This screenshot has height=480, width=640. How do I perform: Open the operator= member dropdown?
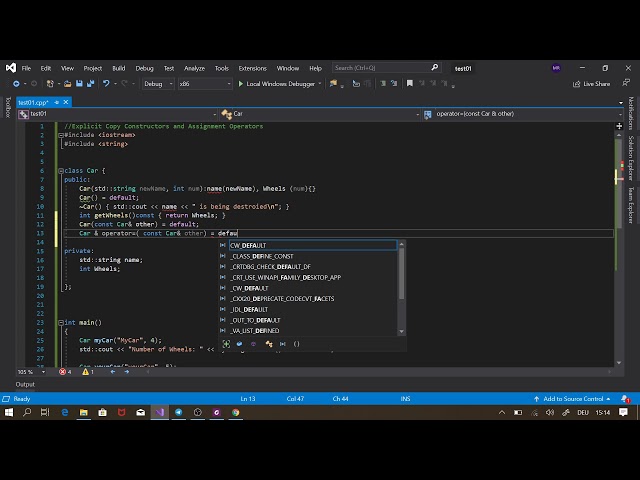pos(523,114)
